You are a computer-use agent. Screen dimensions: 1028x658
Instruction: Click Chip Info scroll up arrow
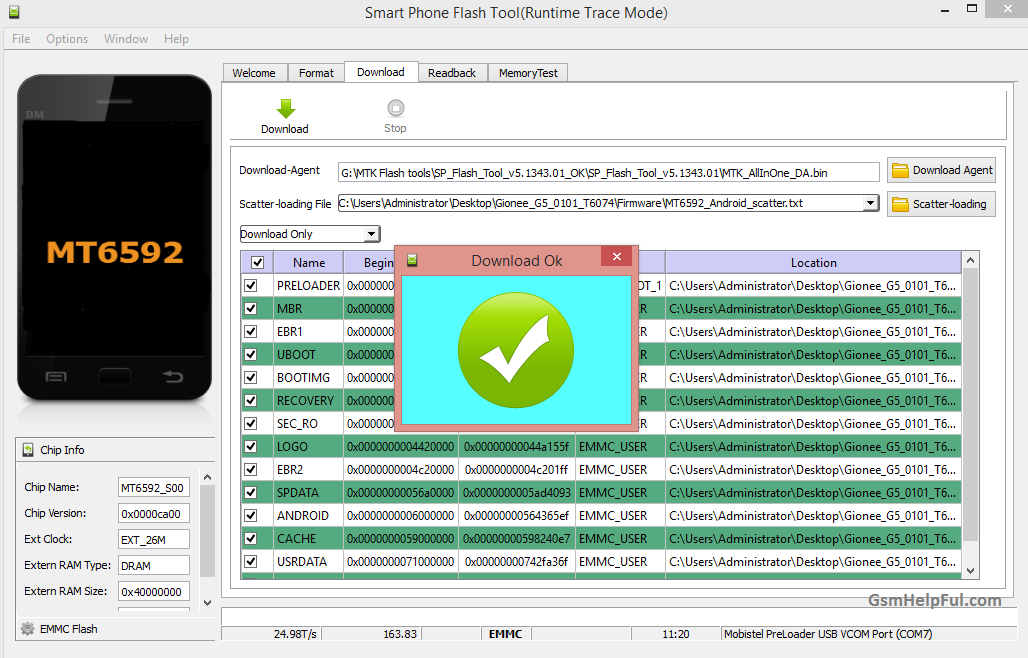coord(207,478)
